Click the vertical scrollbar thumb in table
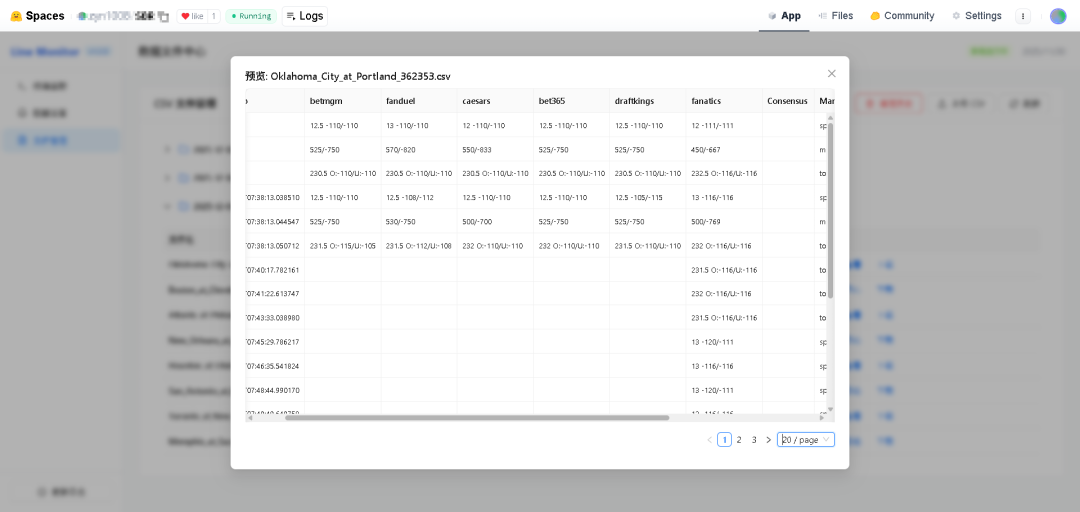This screenshot has width=1080, height=512. (x=830, y=208)
